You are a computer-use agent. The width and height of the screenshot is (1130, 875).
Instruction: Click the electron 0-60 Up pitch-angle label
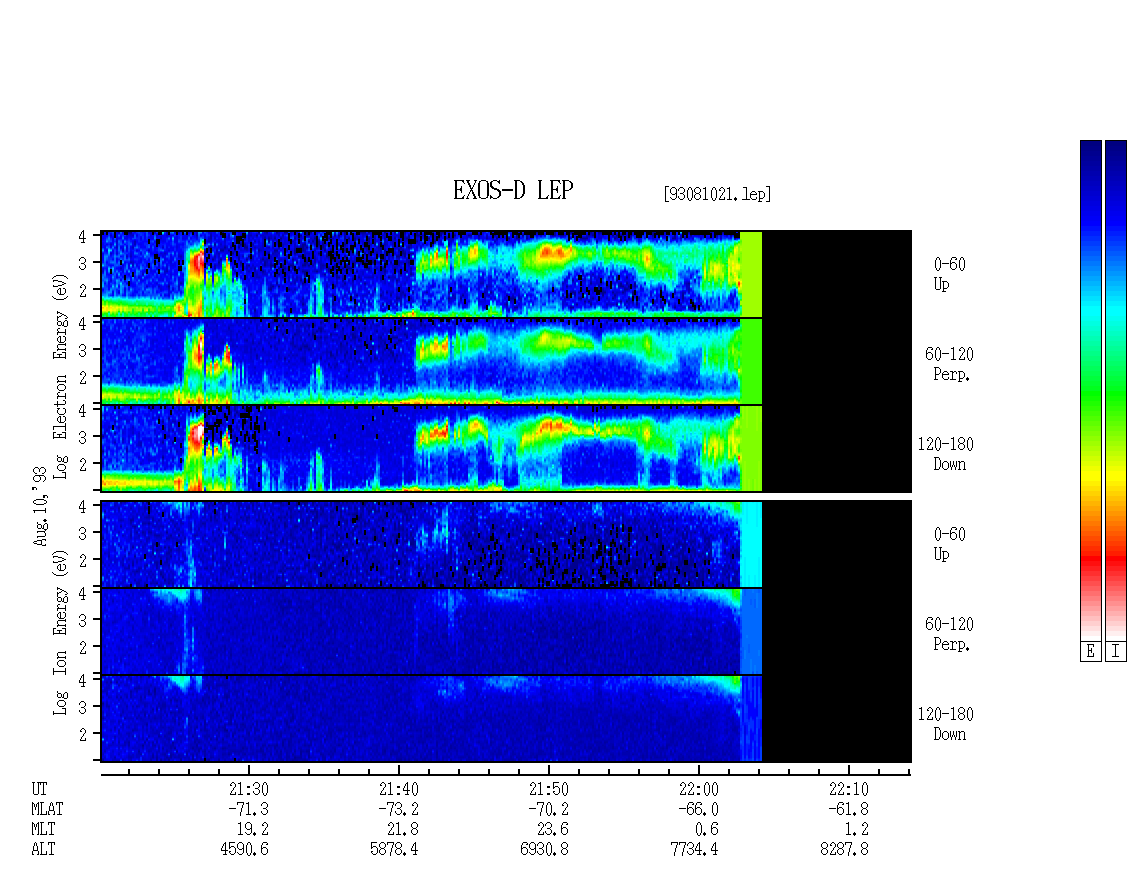[x=949, y=274]
